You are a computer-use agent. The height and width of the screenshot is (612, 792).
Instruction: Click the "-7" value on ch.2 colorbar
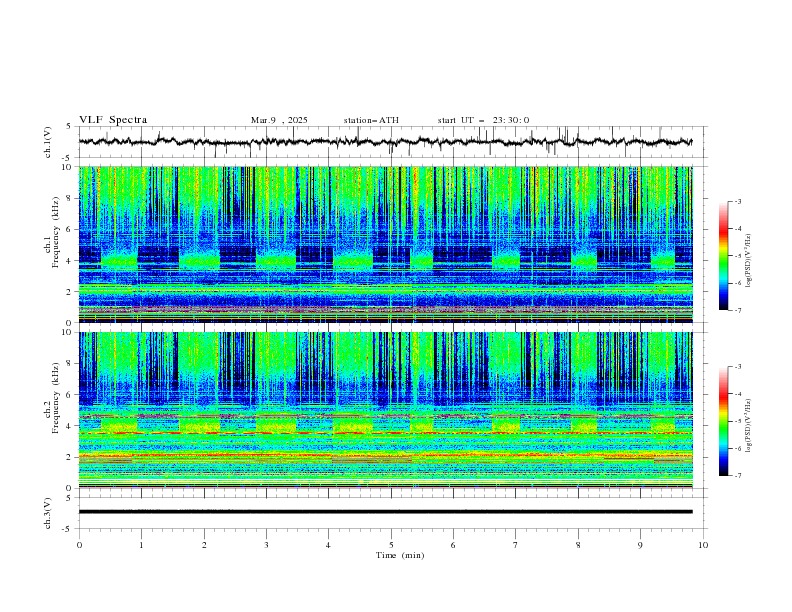pyautogui.click(x=738, y=476)
